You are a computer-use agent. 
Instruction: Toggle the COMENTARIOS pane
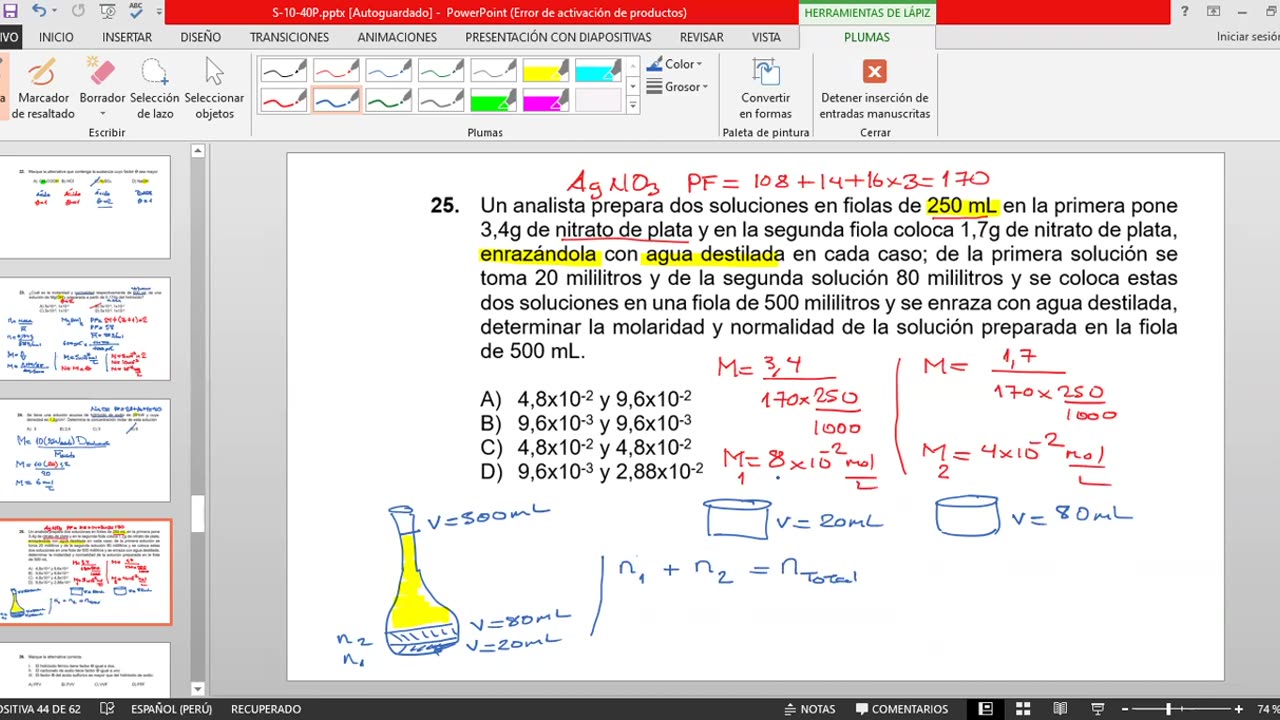[x=900, y=709]
